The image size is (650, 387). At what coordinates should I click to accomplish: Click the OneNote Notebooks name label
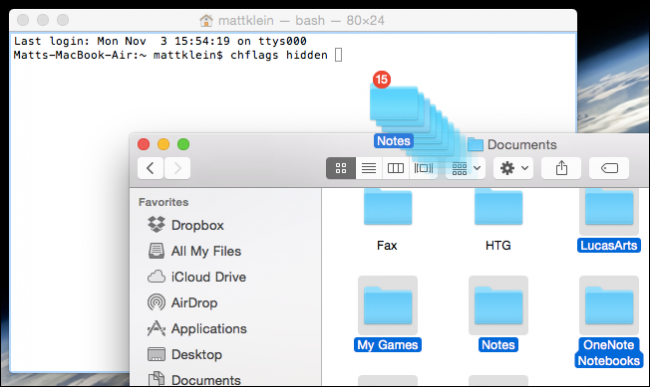click(x=609, y=353)
